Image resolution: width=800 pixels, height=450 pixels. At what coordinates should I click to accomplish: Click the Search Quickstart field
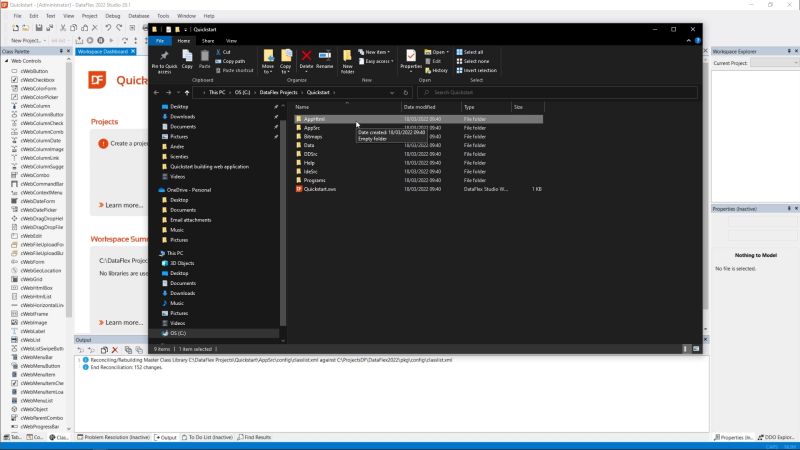coord(557,92)
